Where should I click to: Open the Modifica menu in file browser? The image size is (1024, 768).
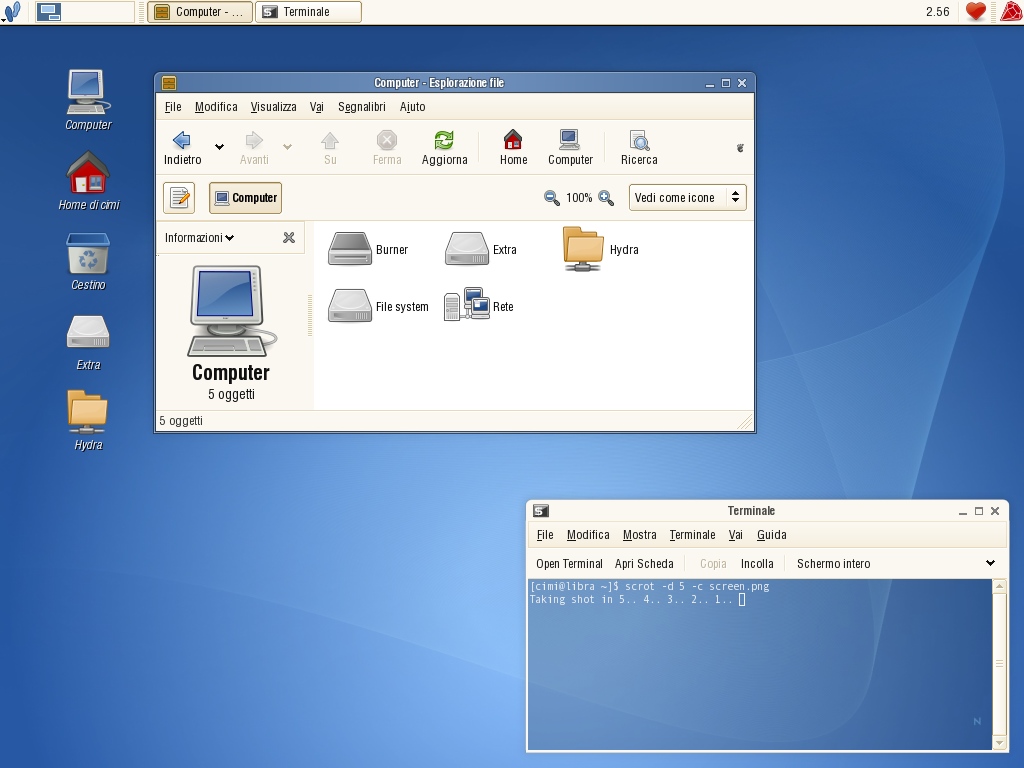216,106
